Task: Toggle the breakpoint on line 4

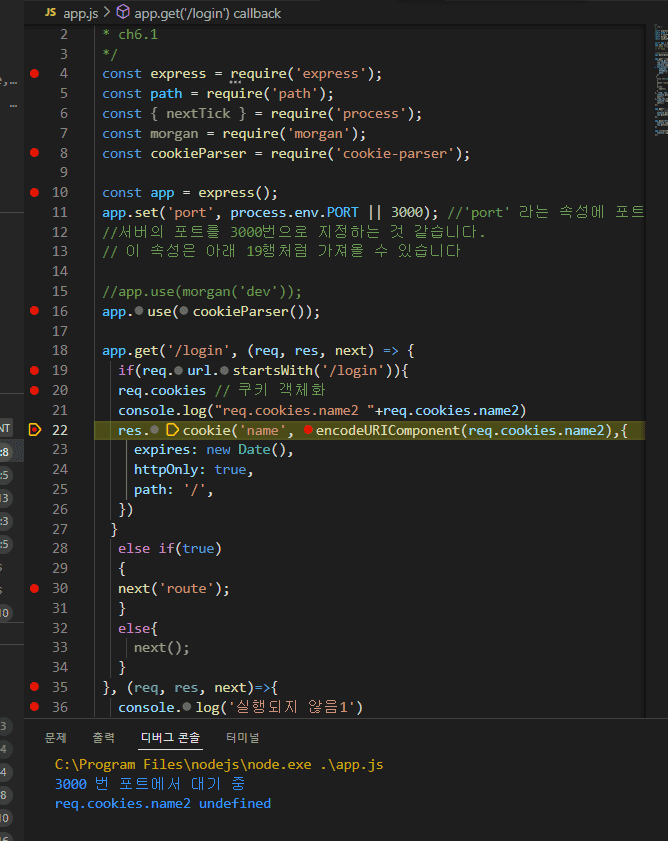Action: (x=35, y=73)
